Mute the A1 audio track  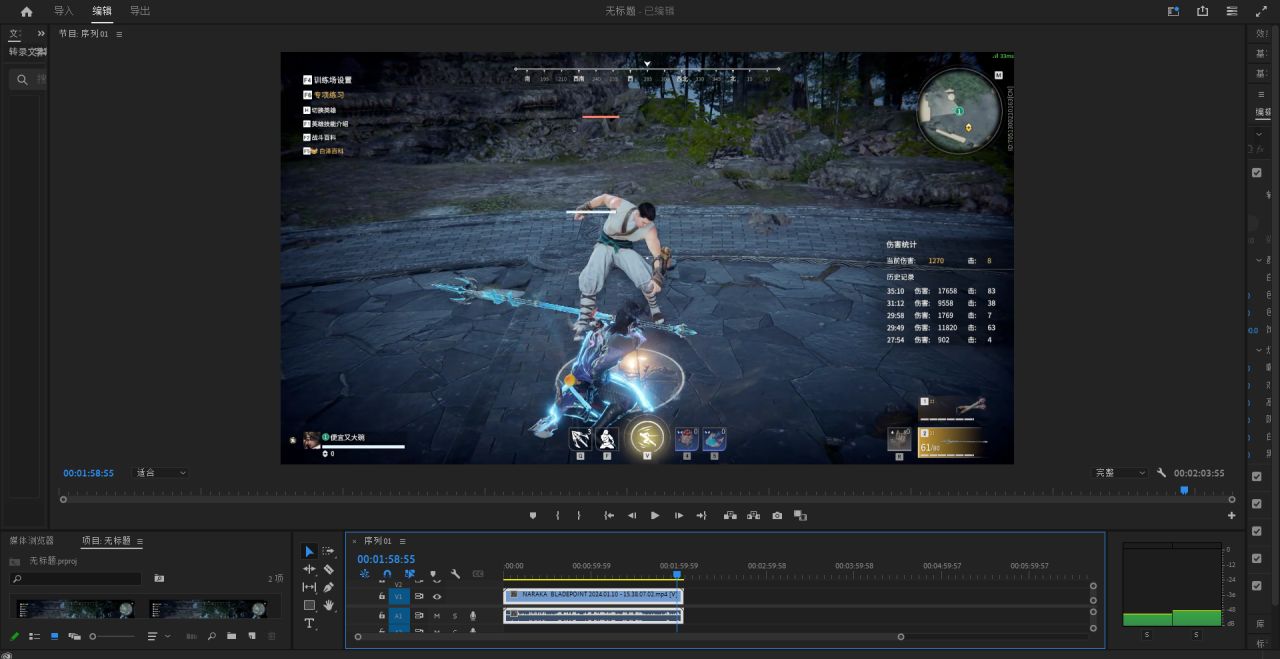tap(437, 616)
